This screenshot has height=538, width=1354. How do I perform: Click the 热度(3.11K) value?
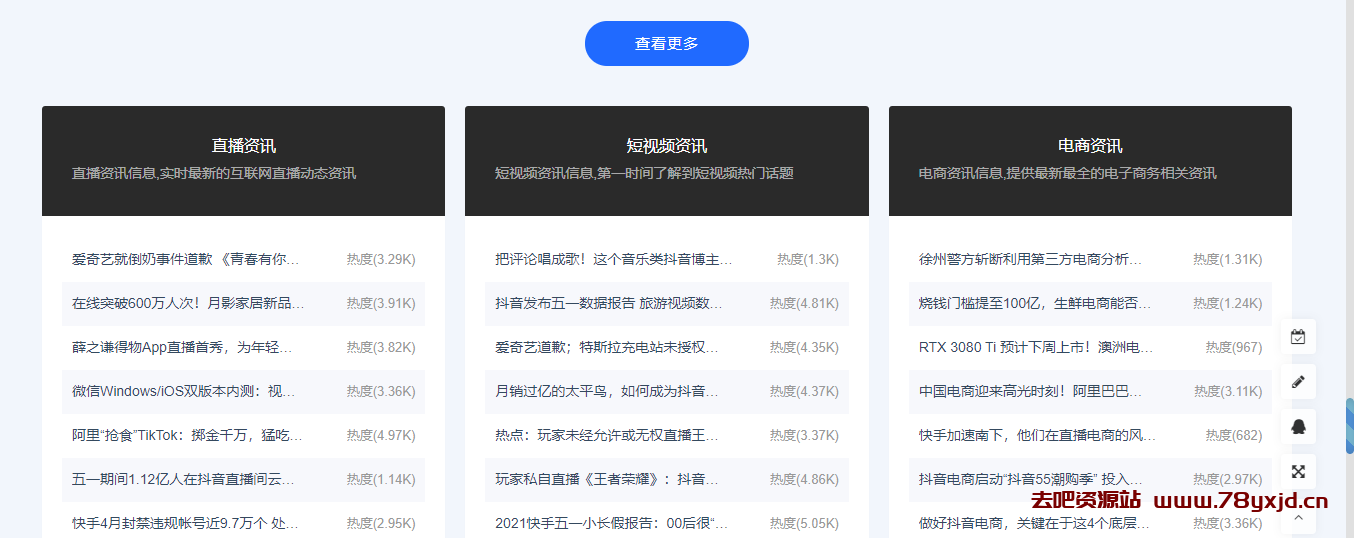point(1227,391)
